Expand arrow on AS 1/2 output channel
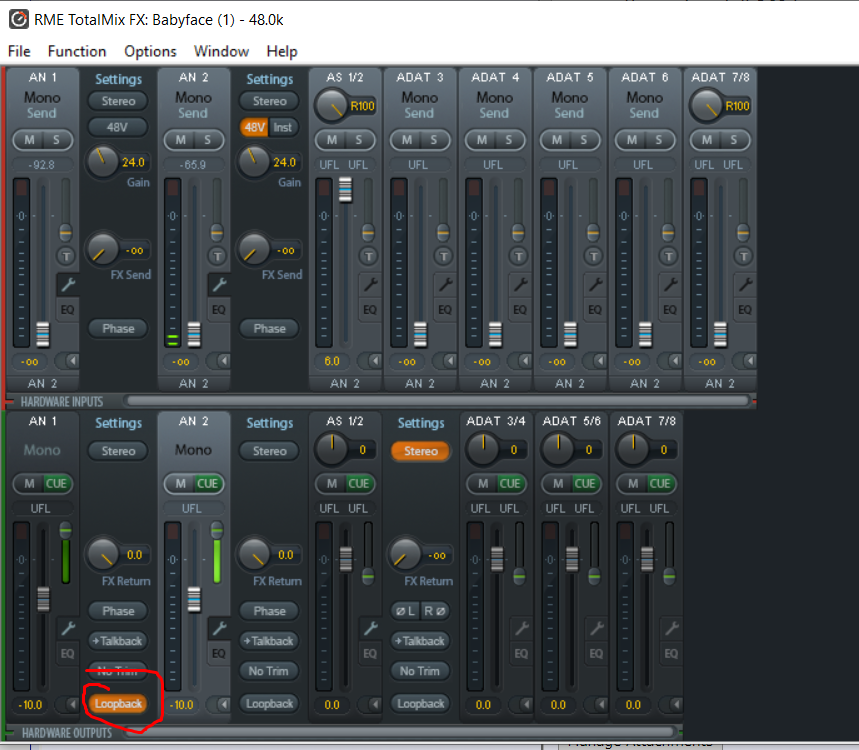859x750 pixels. (x=370, y=704)
